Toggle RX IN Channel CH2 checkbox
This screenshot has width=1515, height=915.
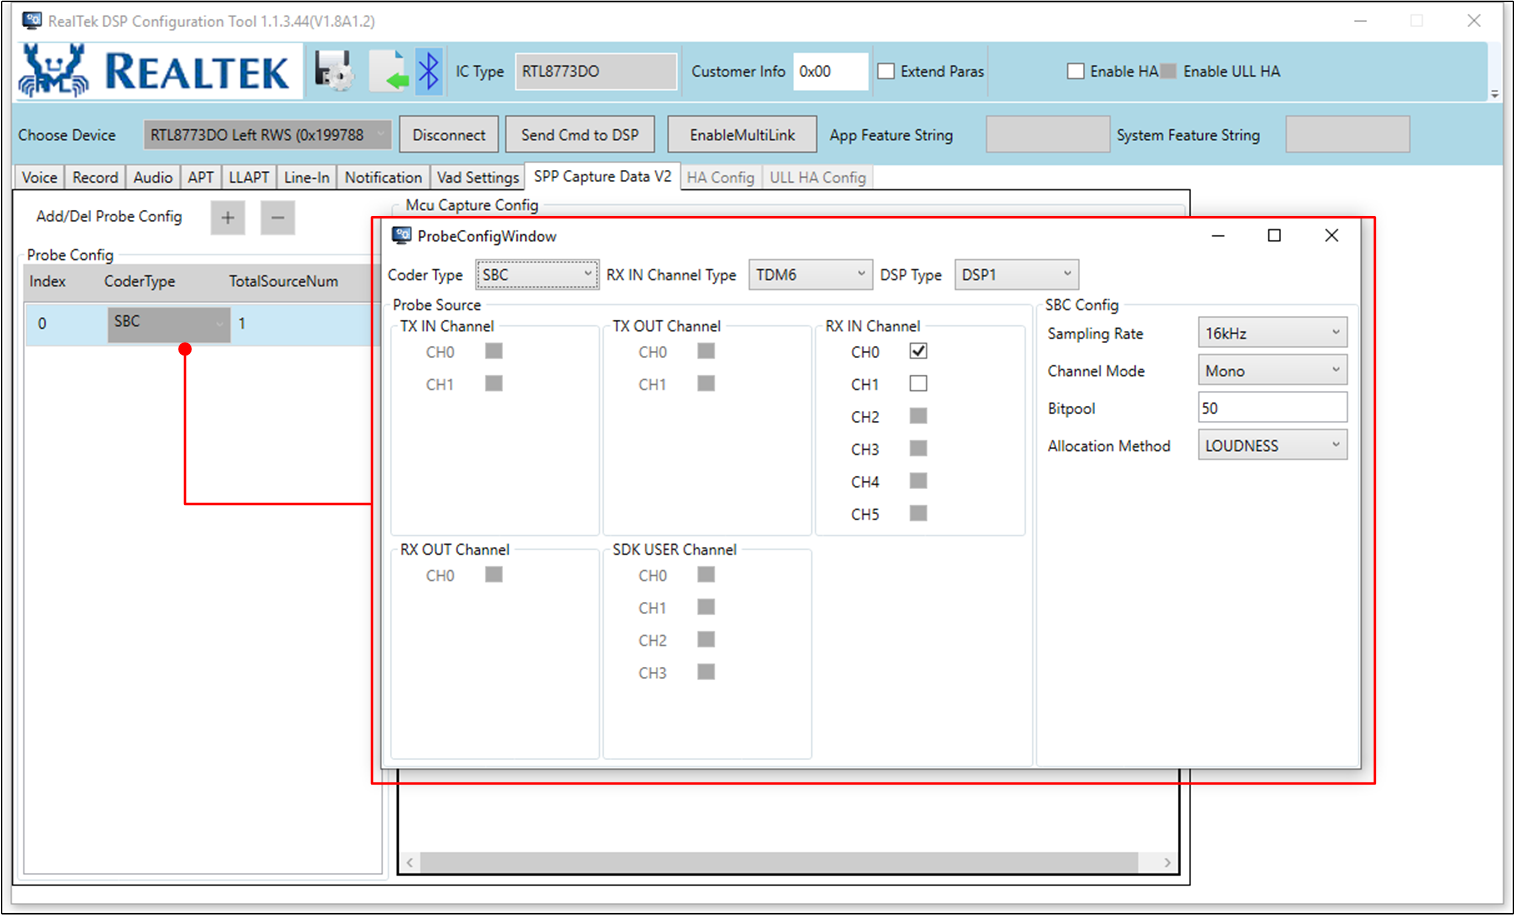pos(918,416)
